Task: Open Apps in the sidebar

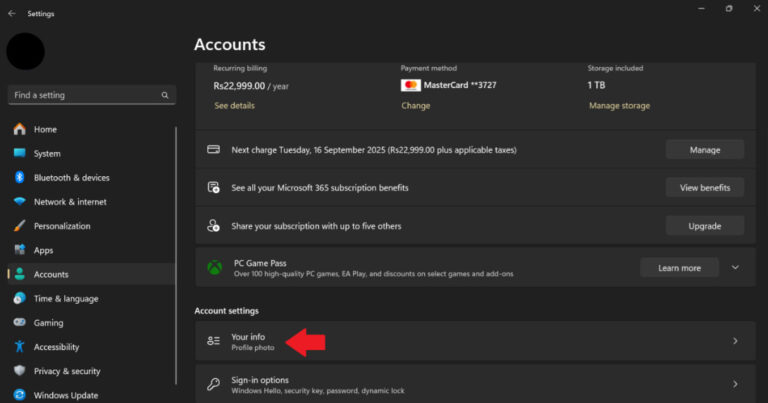Action: (91, 250)
